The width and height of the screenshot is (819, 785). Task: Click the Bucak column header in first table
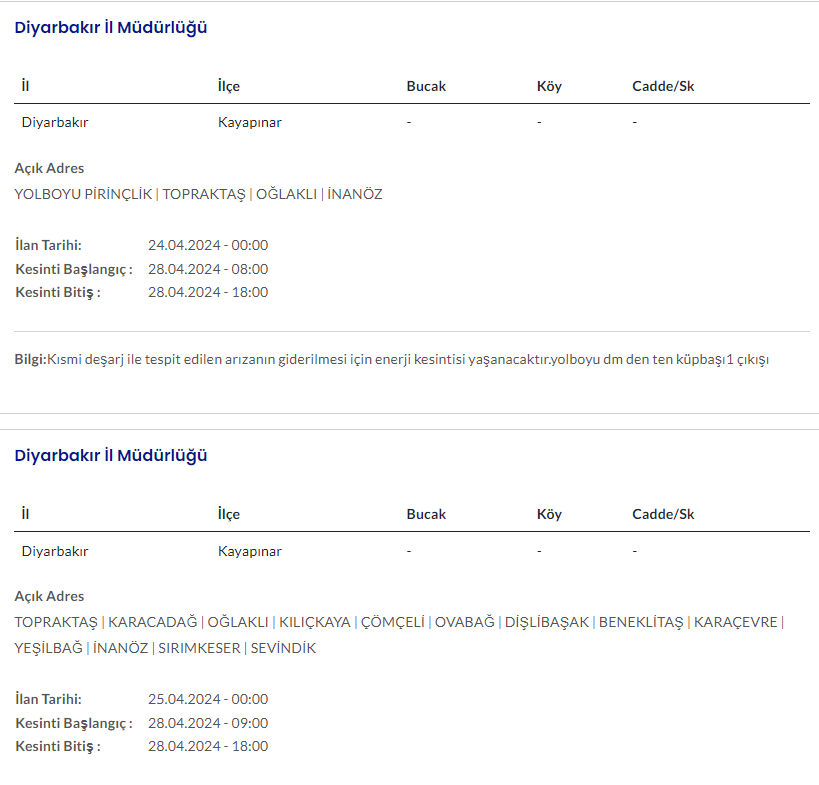pyautogui.click(x=426, y=86)
